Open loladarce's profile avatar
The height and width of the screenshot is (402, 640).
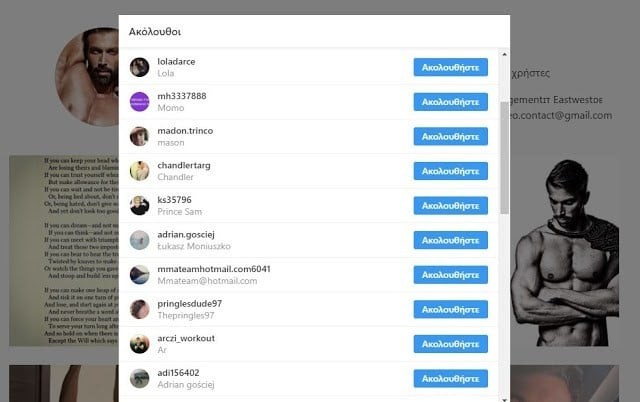tap(140, 67)
